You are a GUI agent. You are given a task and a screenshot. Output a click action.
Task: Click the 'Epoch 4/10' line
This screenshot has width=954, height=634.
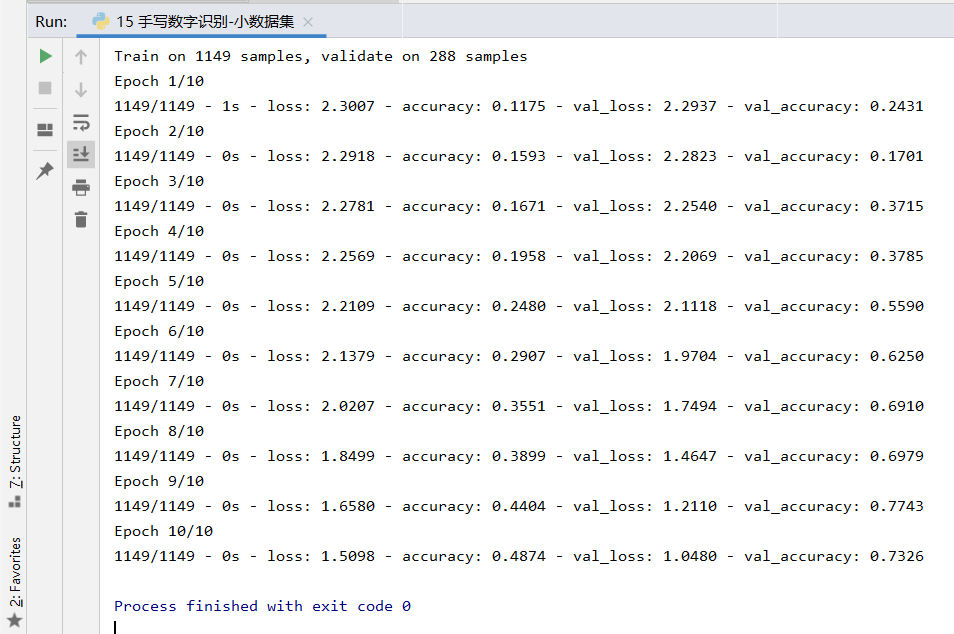tap(159, 232)
